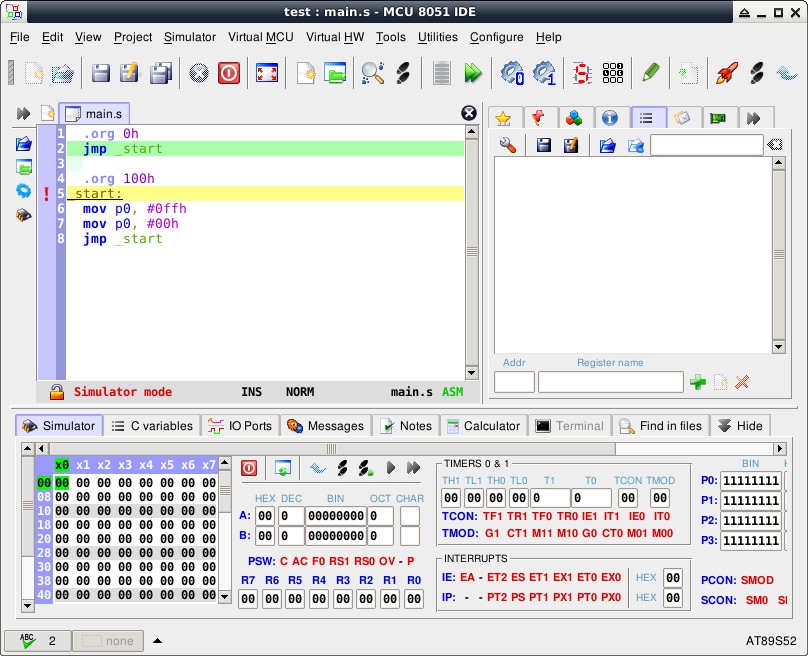
Task: Click the green double-arrow Run icon in toolbar
Action: pyautogui.click(x=473, y=73)
